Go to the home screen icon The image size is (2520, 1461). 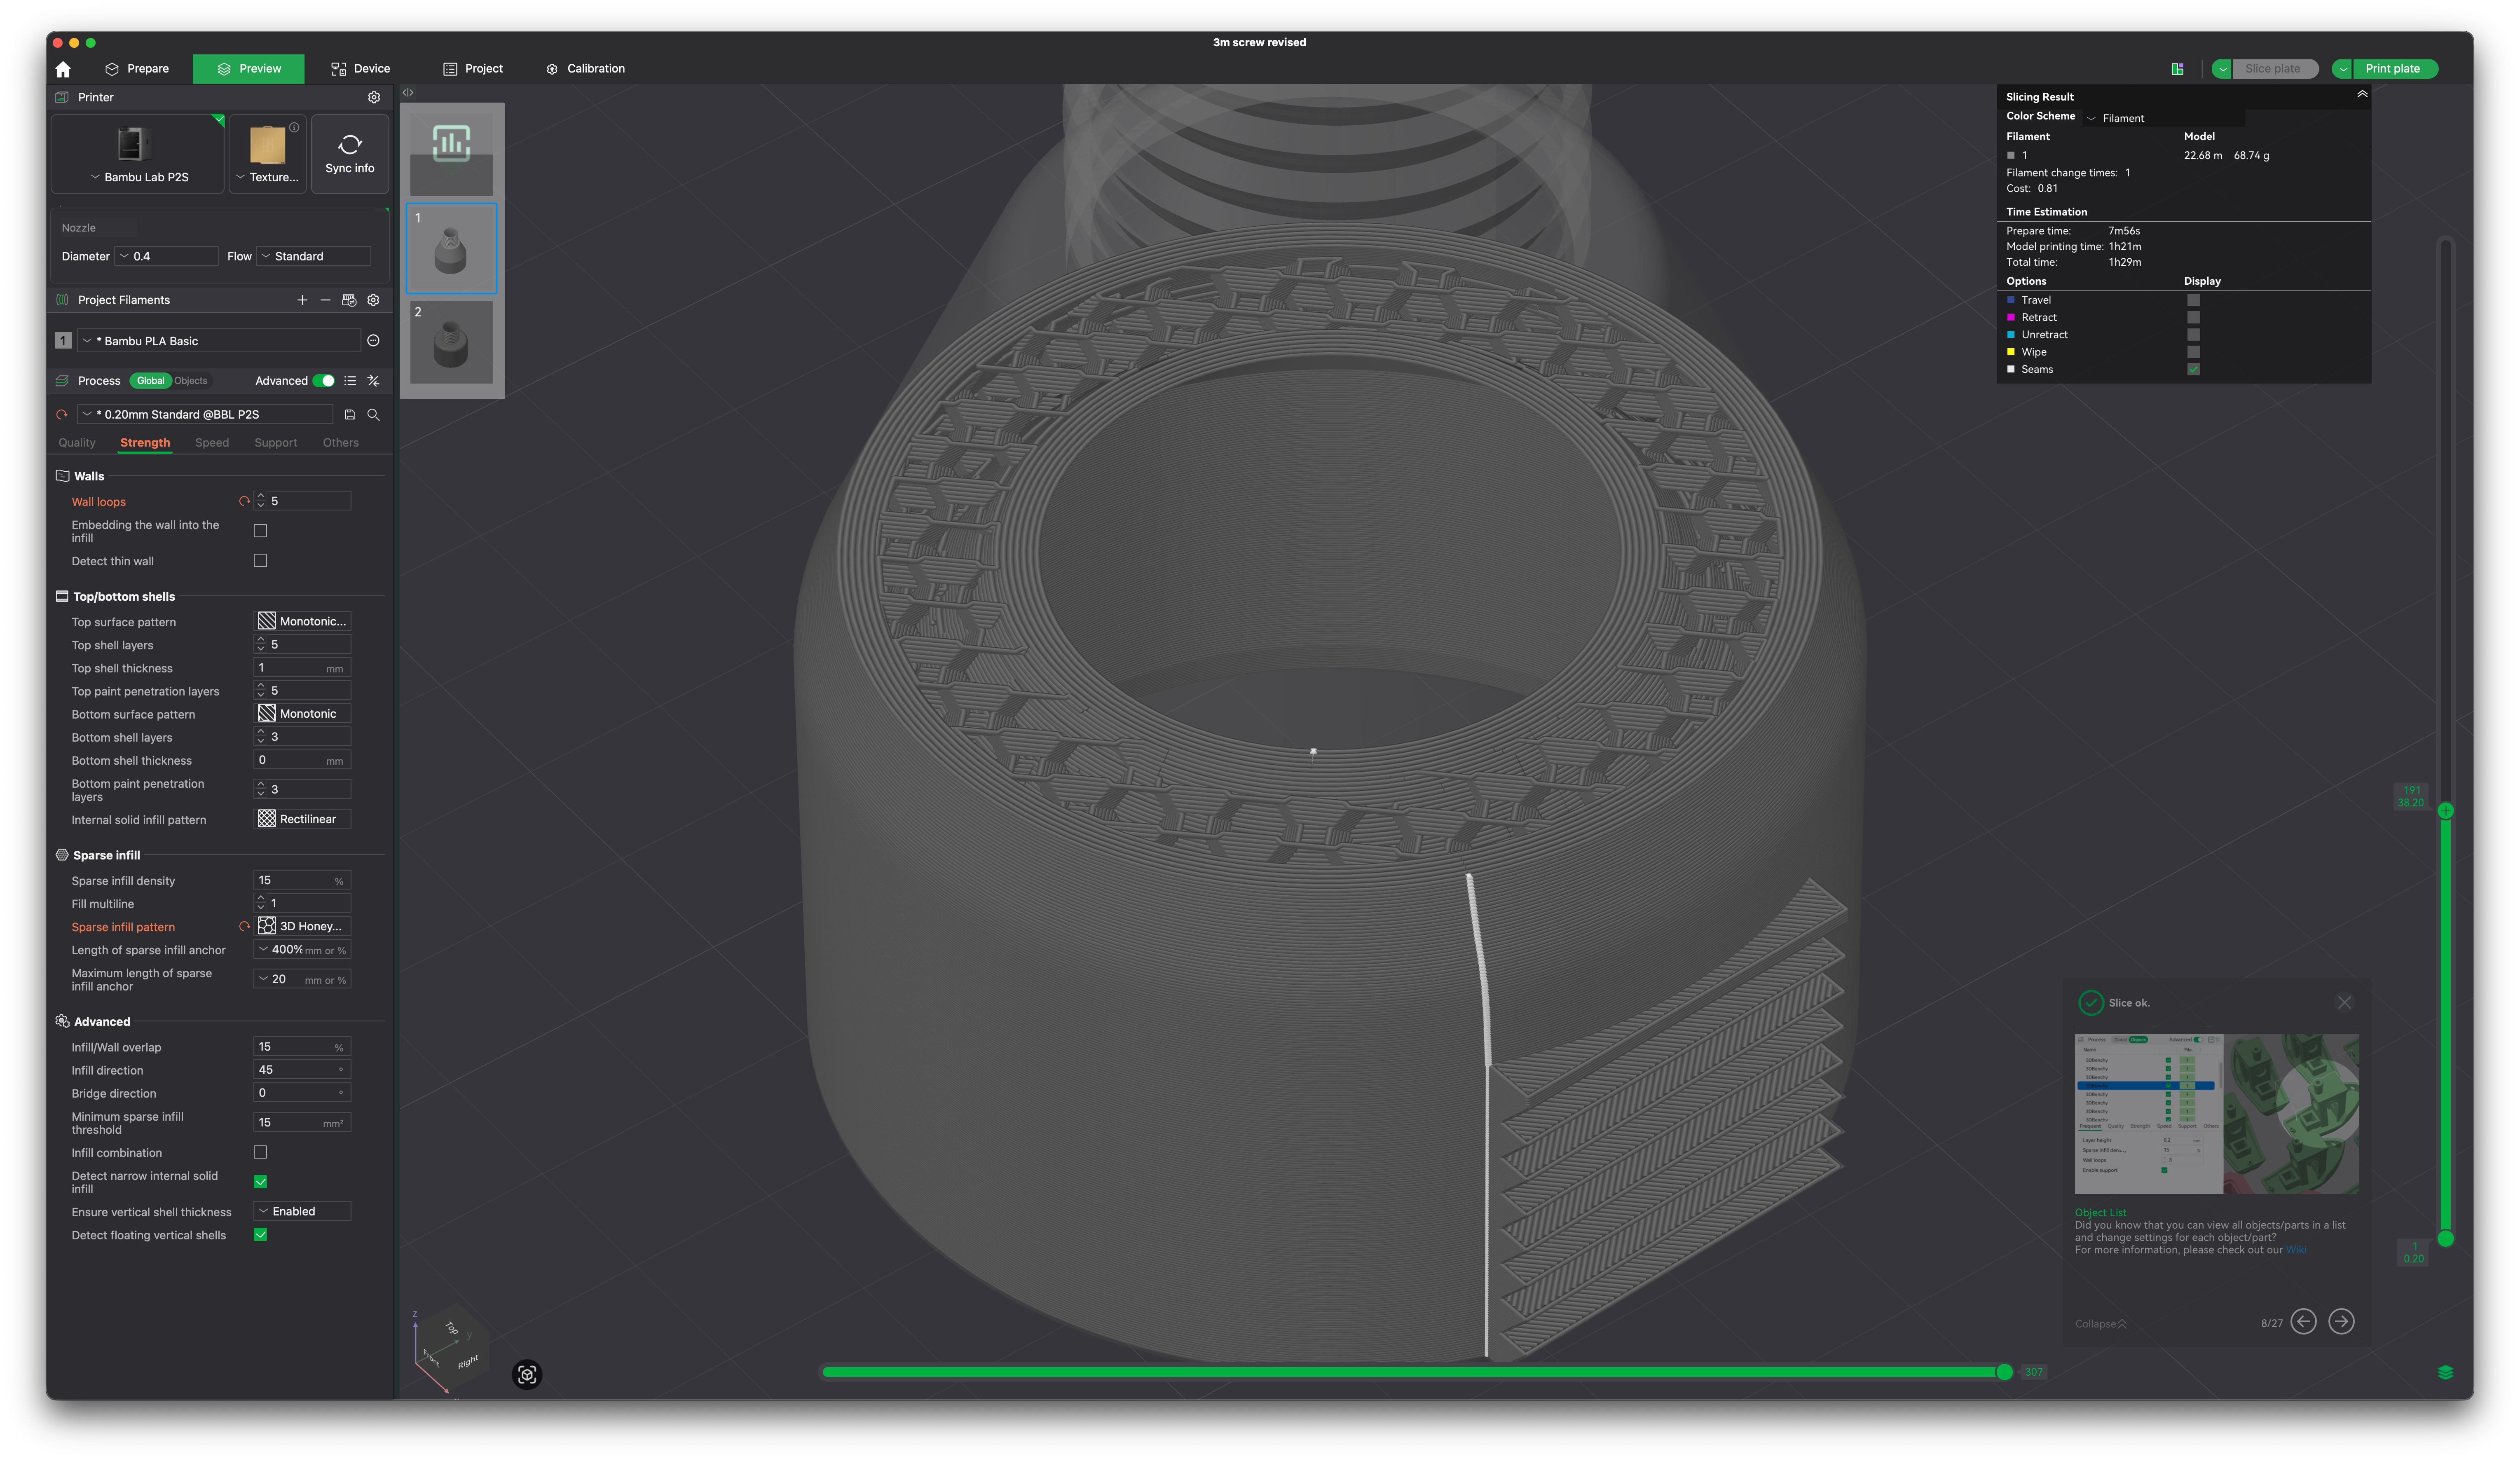coord(63,69)
